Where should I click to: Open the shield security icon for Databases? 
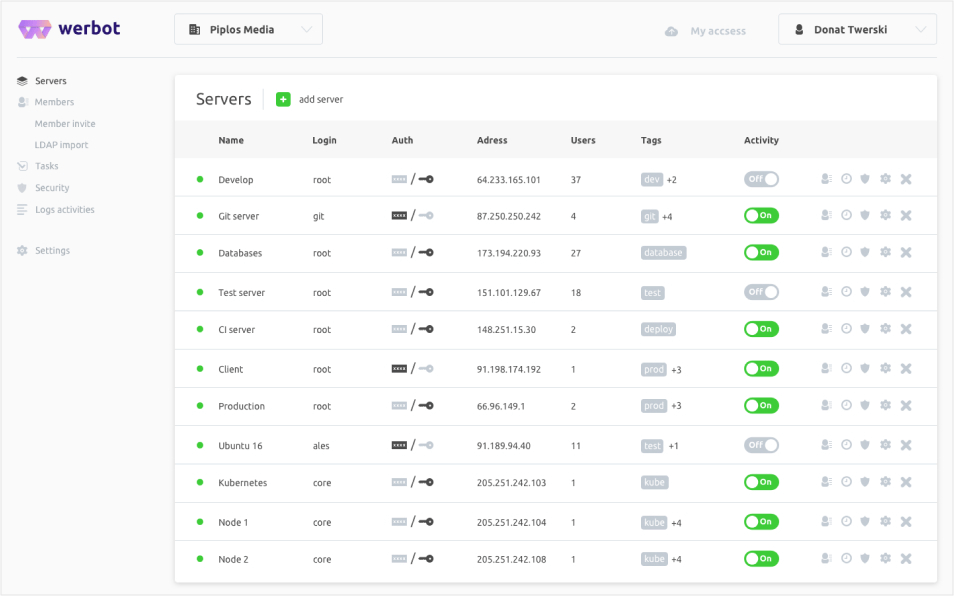tap(865, 253)
